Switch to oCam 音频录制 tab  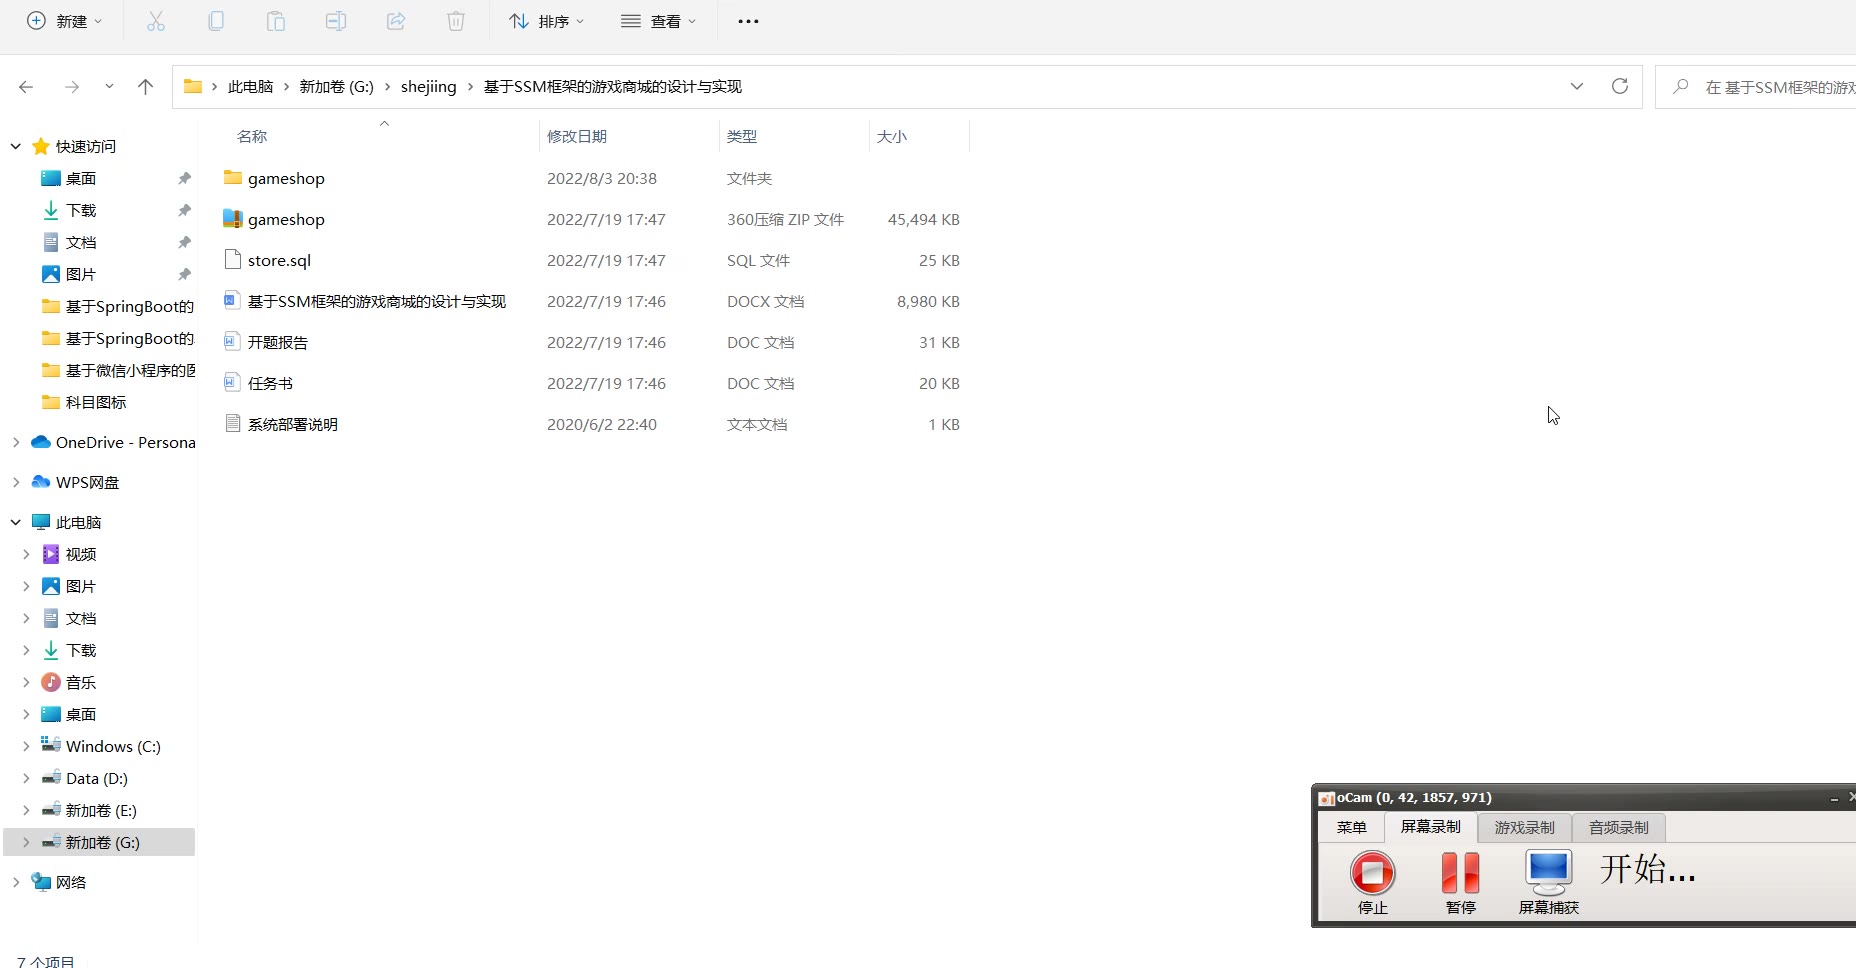(1619, 827)
